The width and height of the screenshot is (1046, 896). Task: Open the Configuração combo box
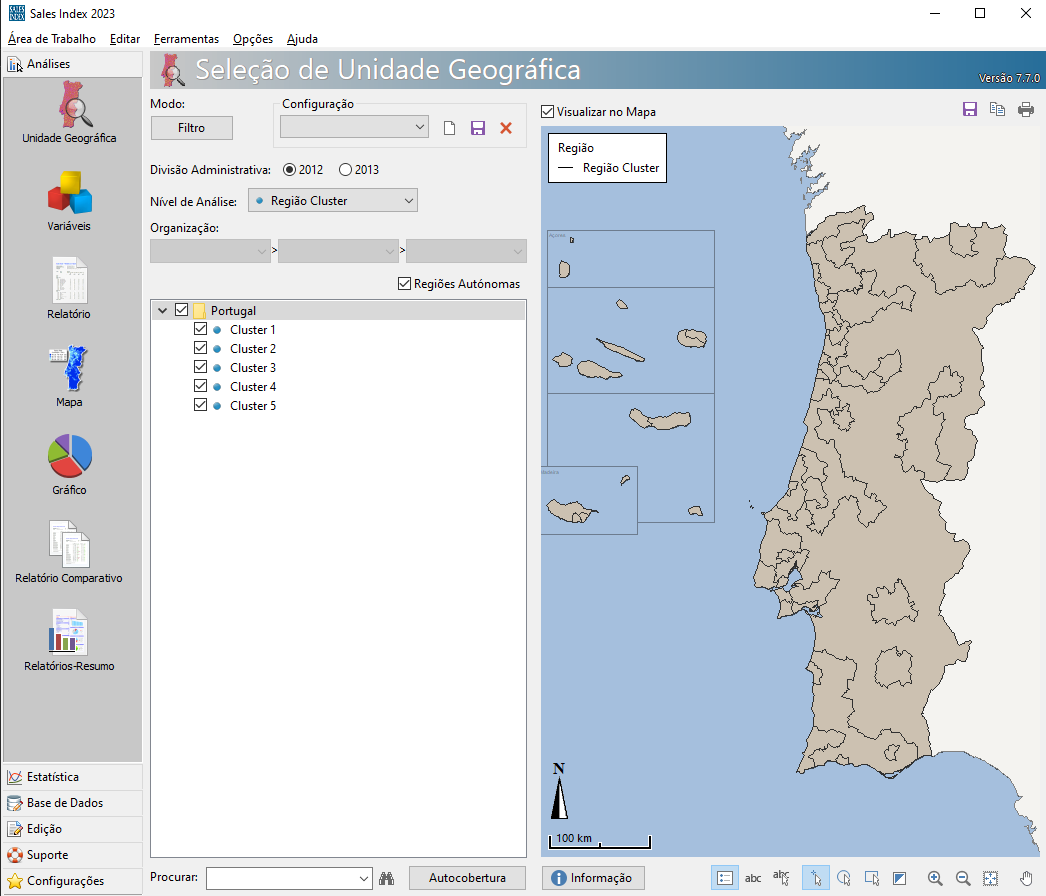[354, 127]
